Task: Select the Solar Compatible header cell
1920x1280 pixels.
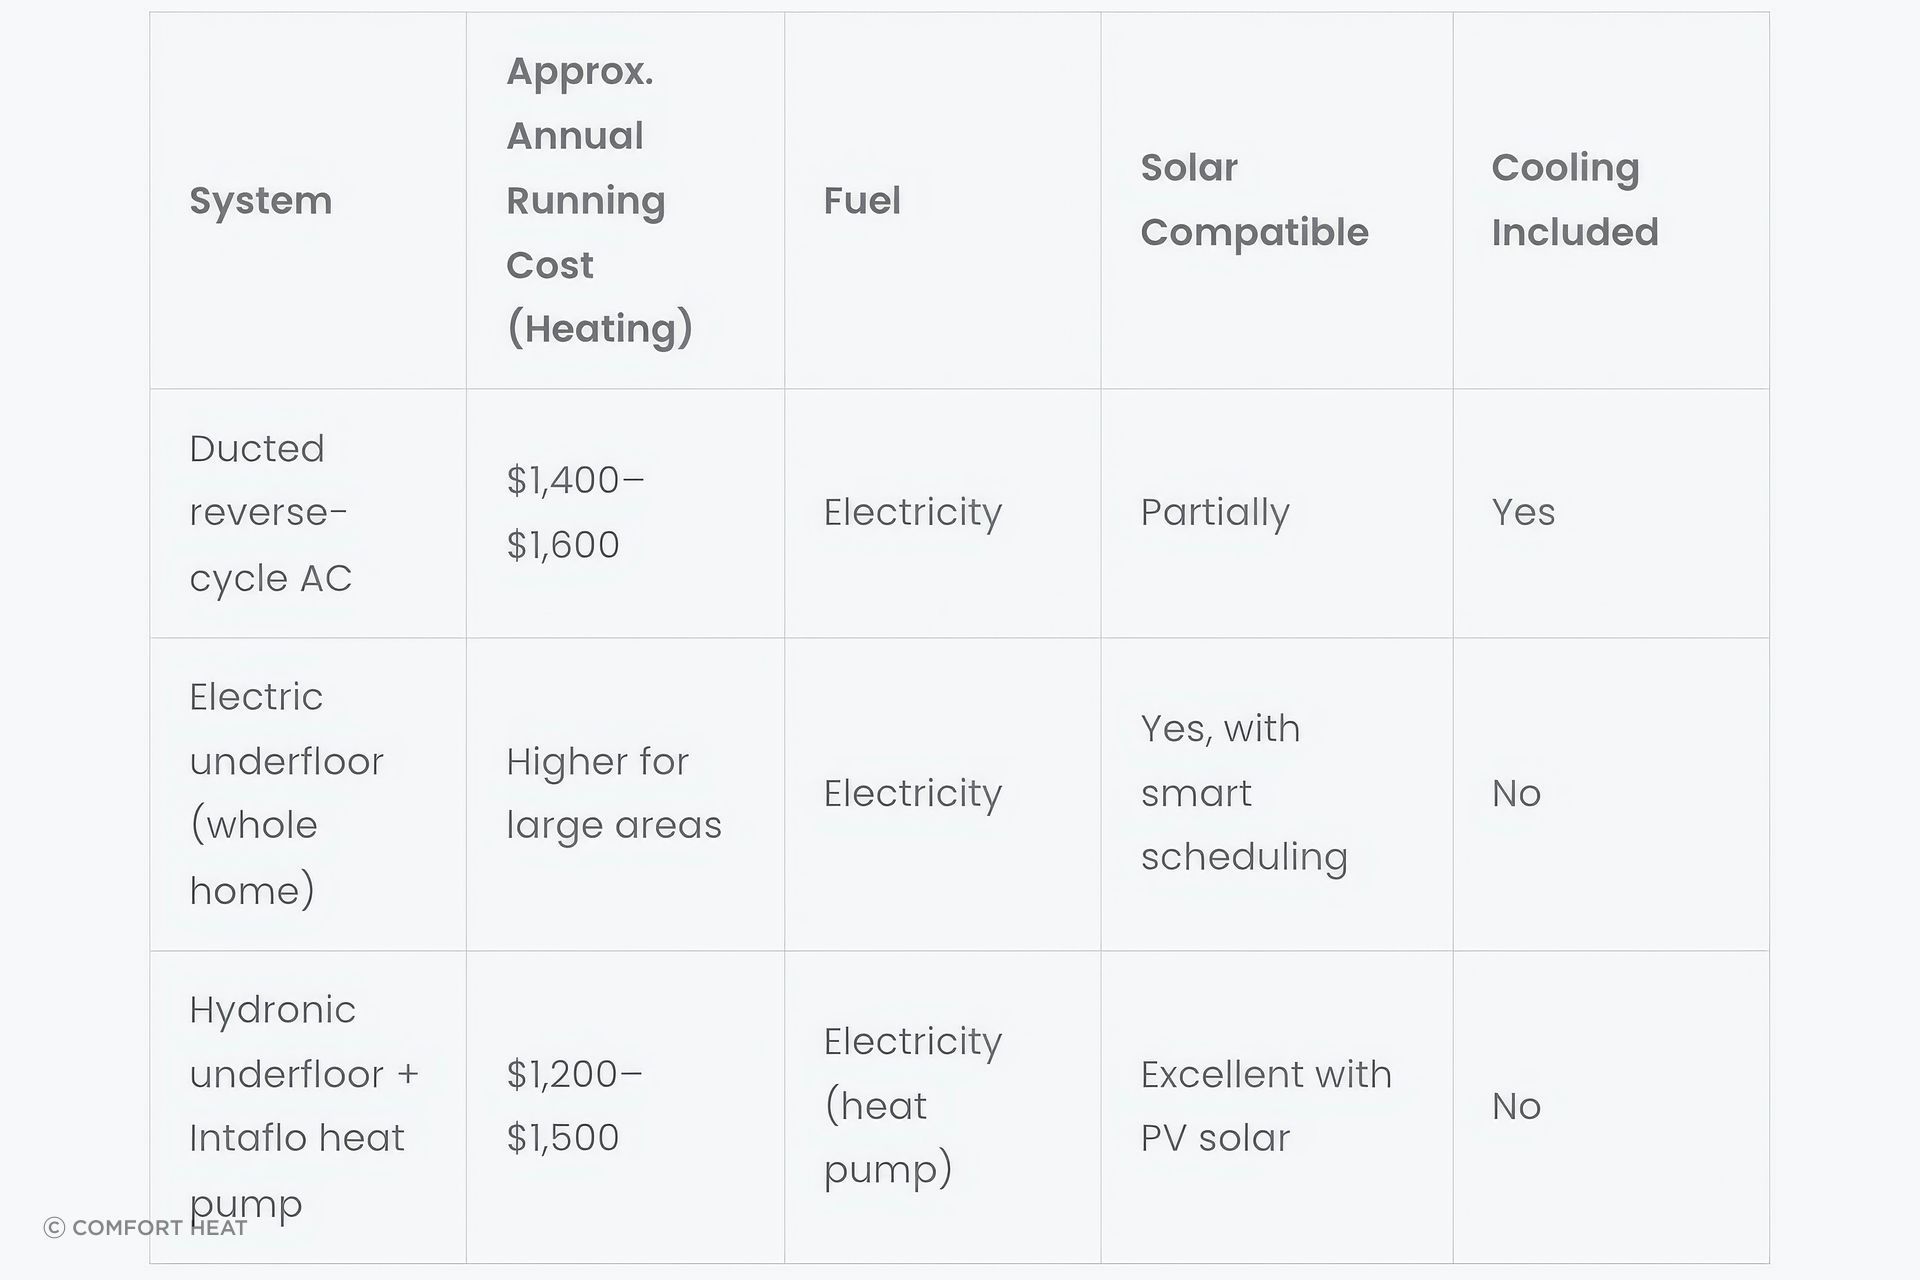Action: click(x=1277, y=200)
